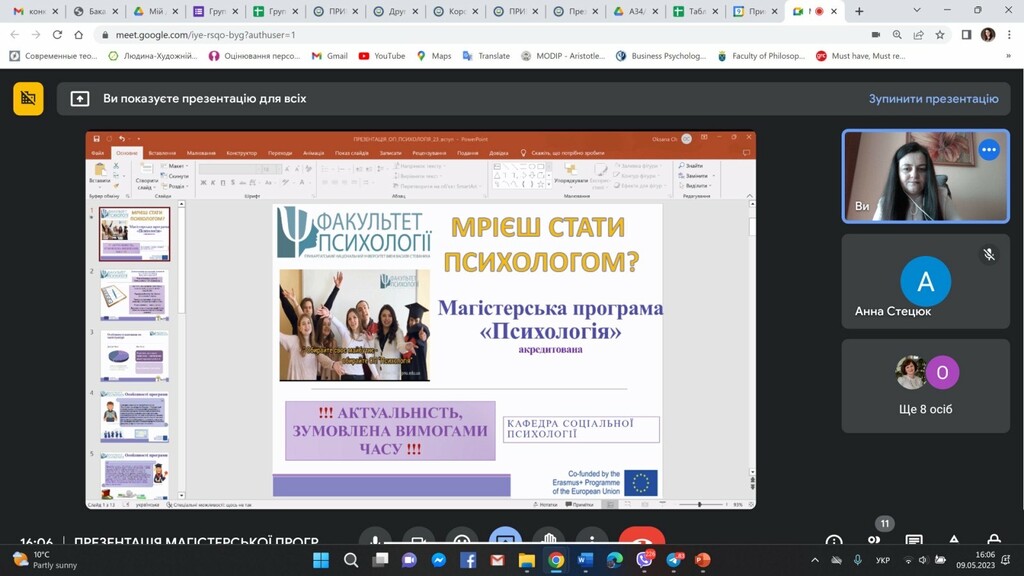Image resolution: width=1024 pixels, height=576 pixels.
Task: Toggle the raise hand button in Meet
Action: 547,540
